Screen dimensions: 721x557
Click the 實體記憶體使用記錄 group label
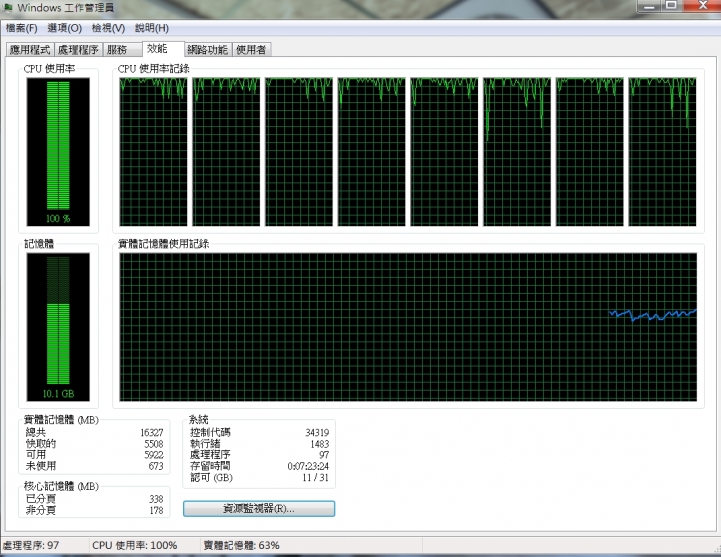click(164, 244)
